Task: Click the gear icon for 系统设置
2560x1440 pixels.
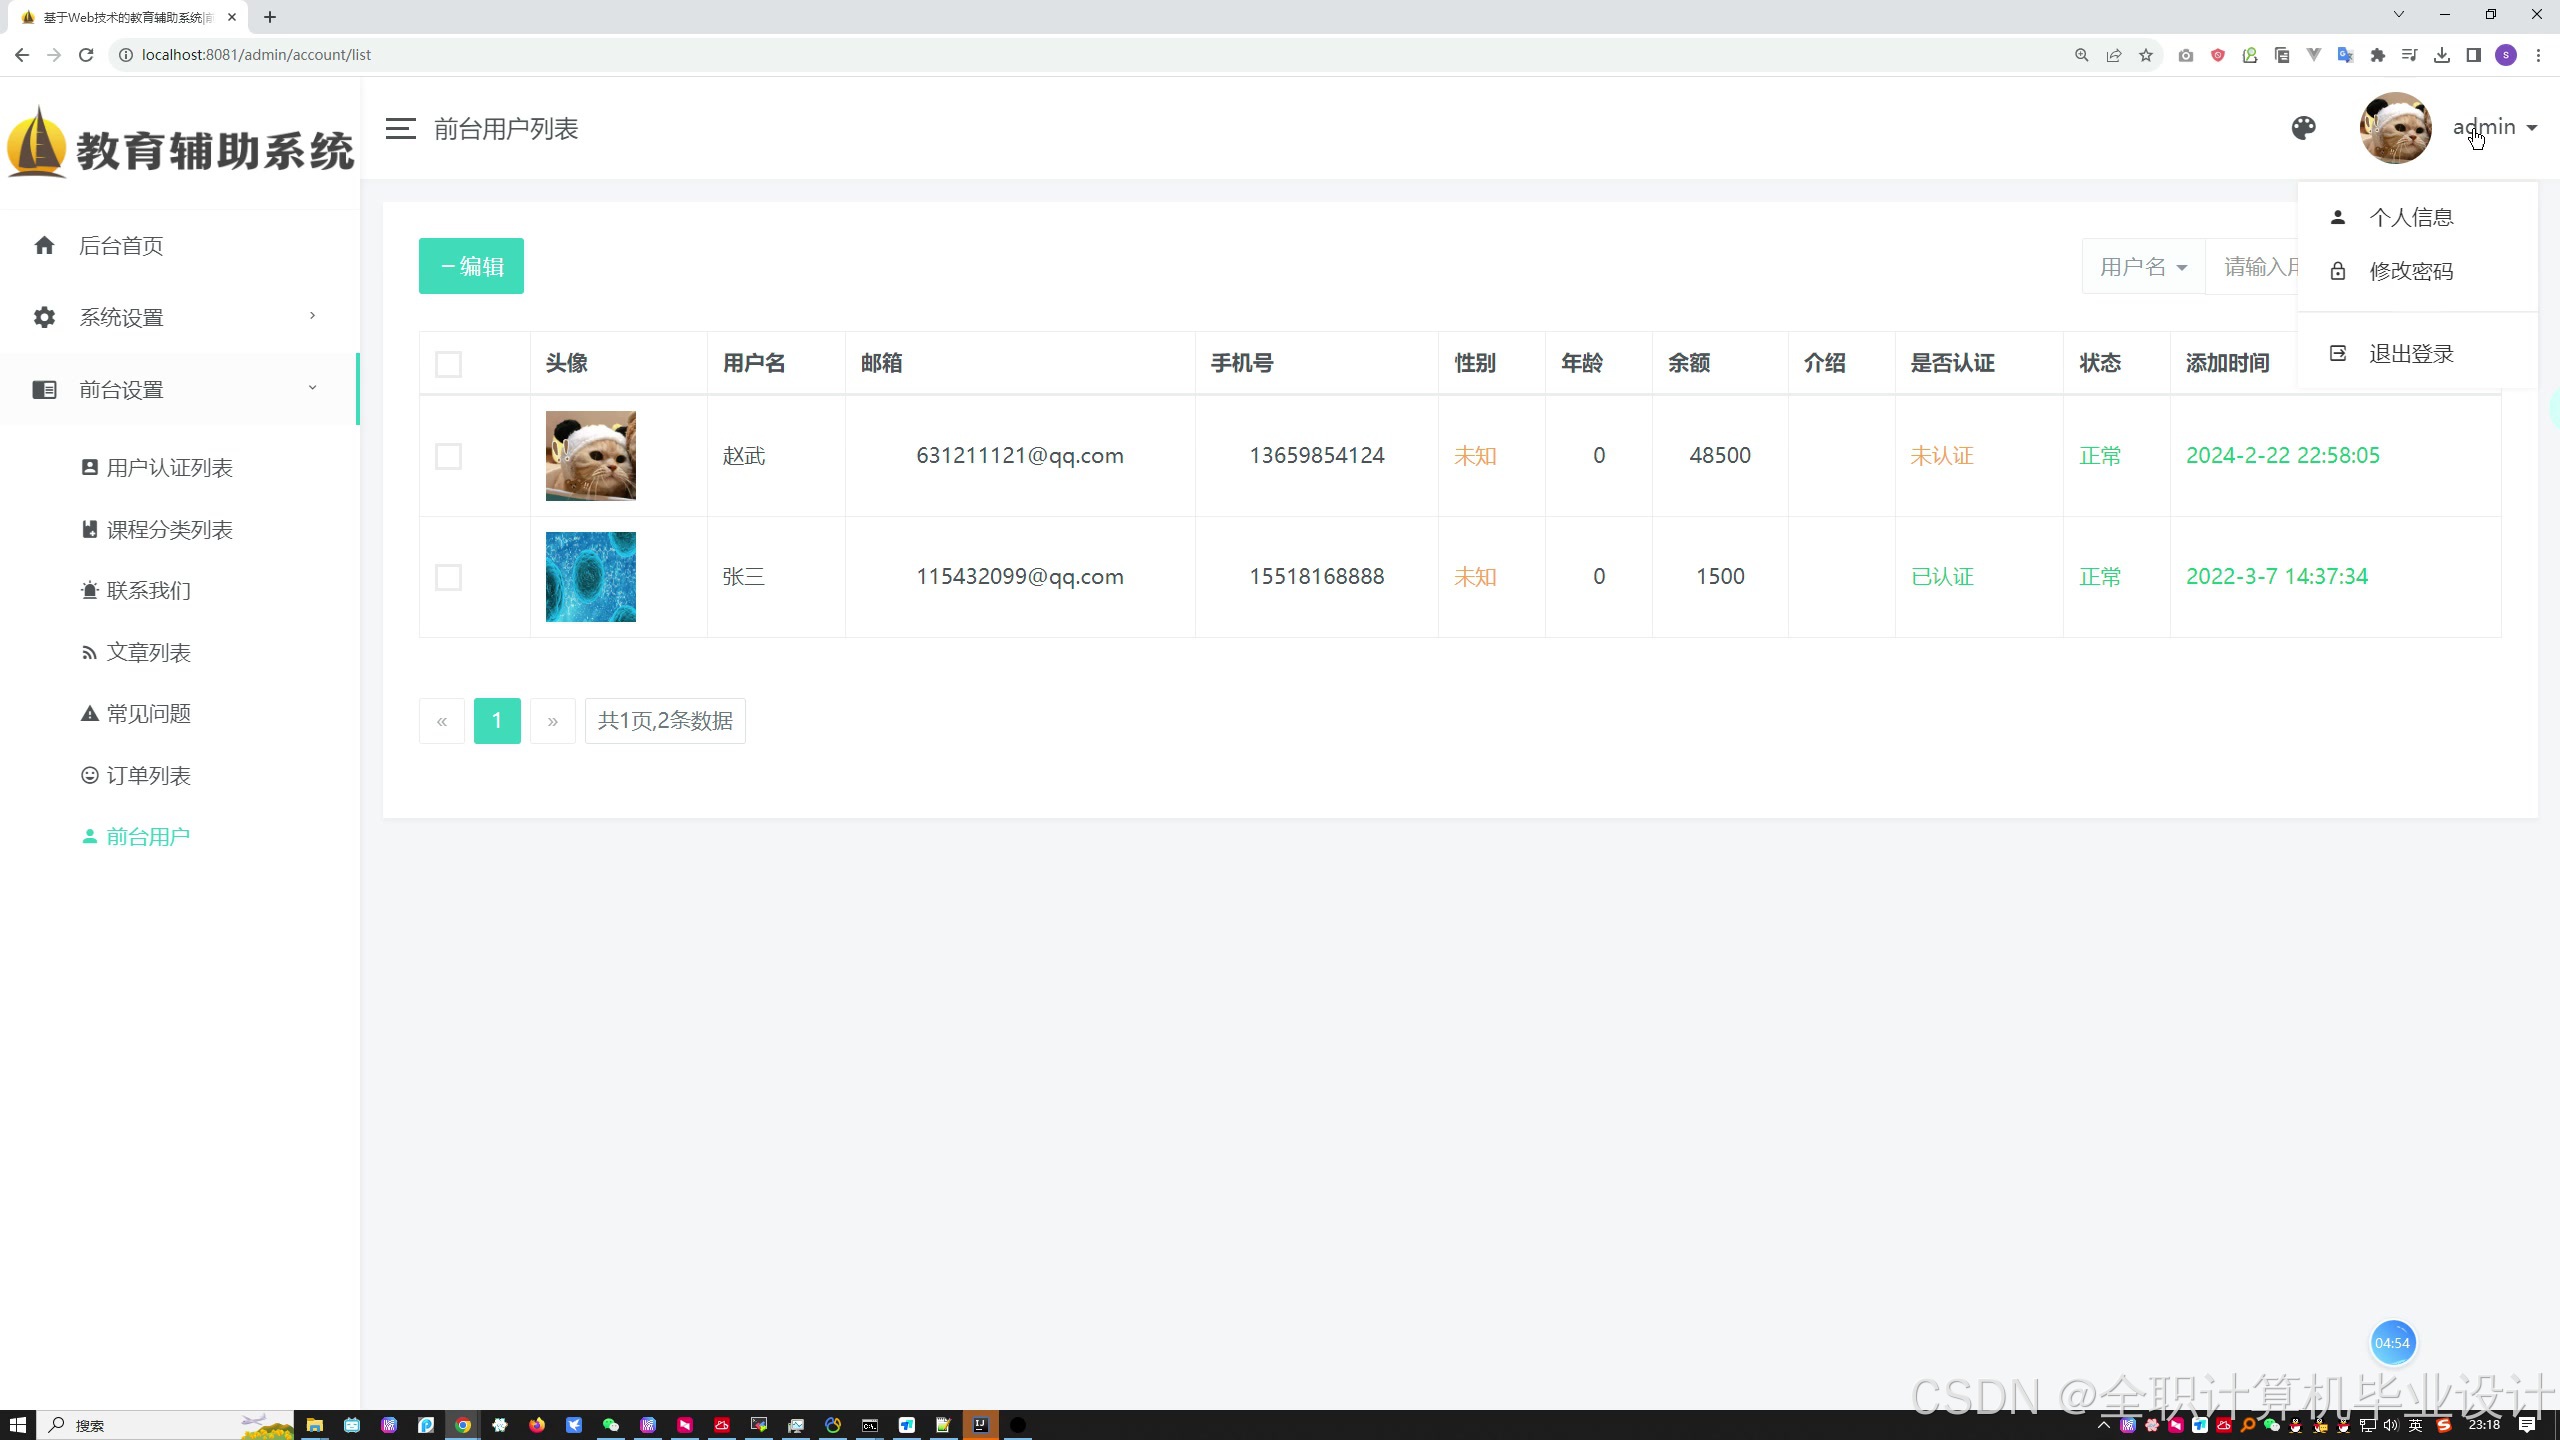Action: tap(44, 318)
